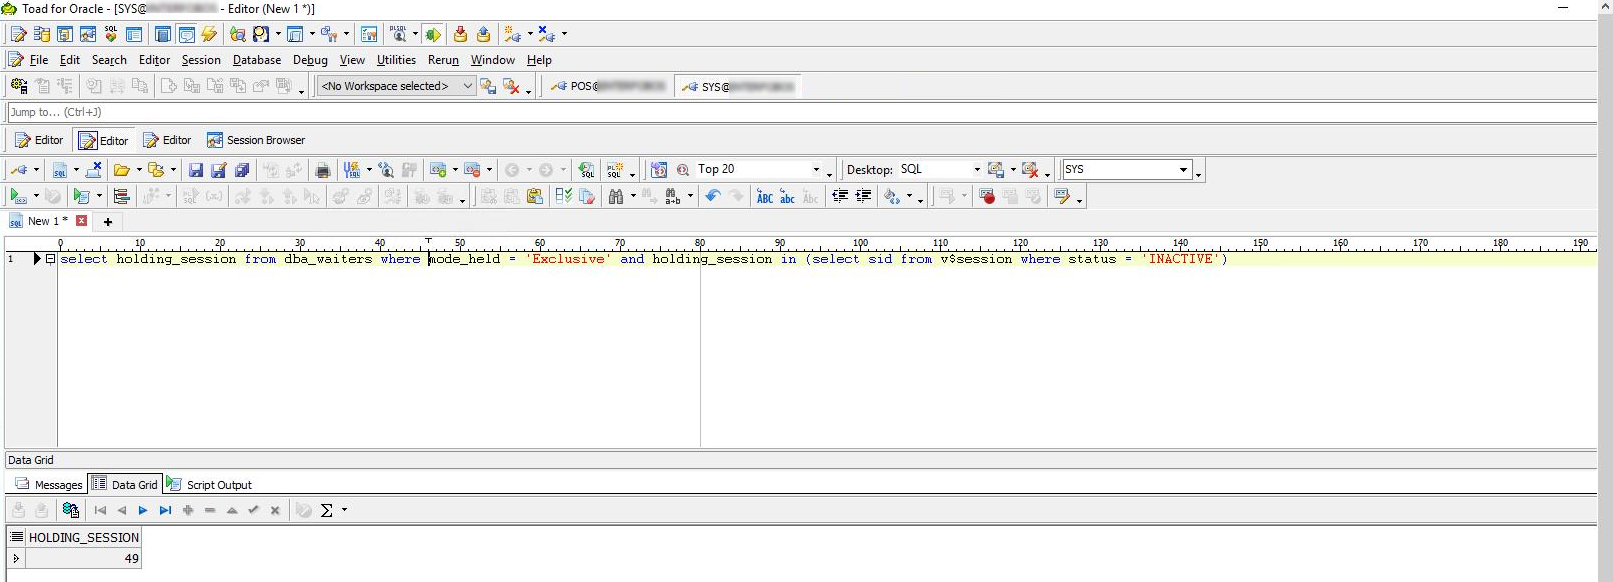Image resolution: width=1613 pixels, height=582 pixels.
Task: Convert selection to lowercase with abc icon
Action: pos(788,197)
